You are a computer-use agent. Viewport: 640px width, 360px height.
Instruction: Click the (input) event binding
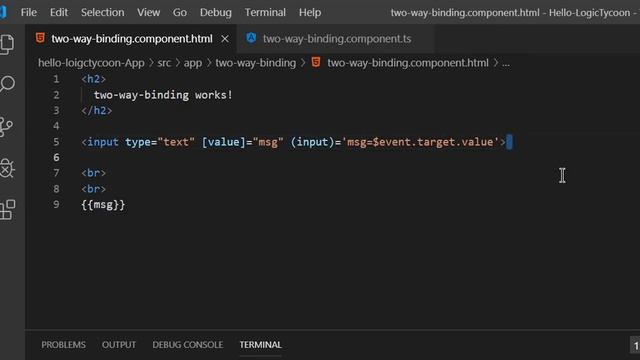click(x=312, y=142)
